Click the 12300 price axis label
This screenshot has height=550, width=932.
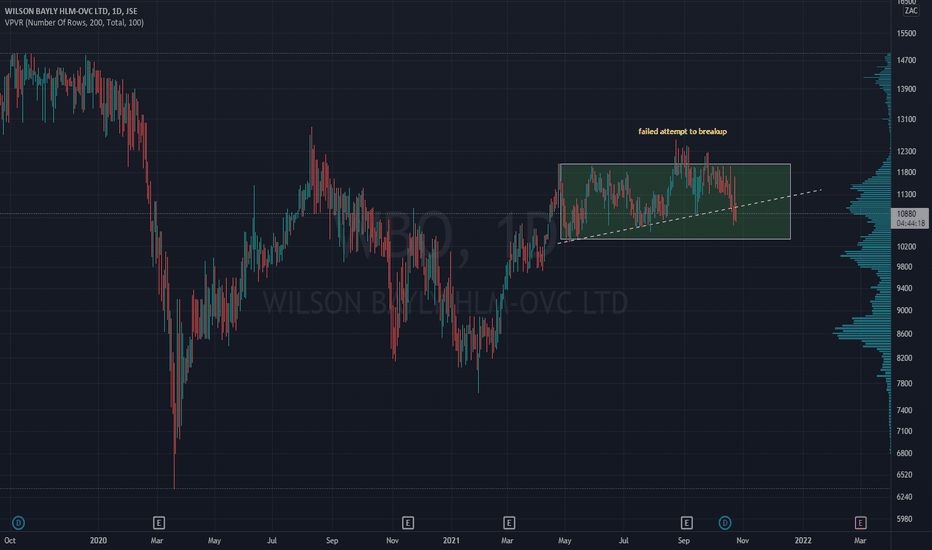point(906,152)
